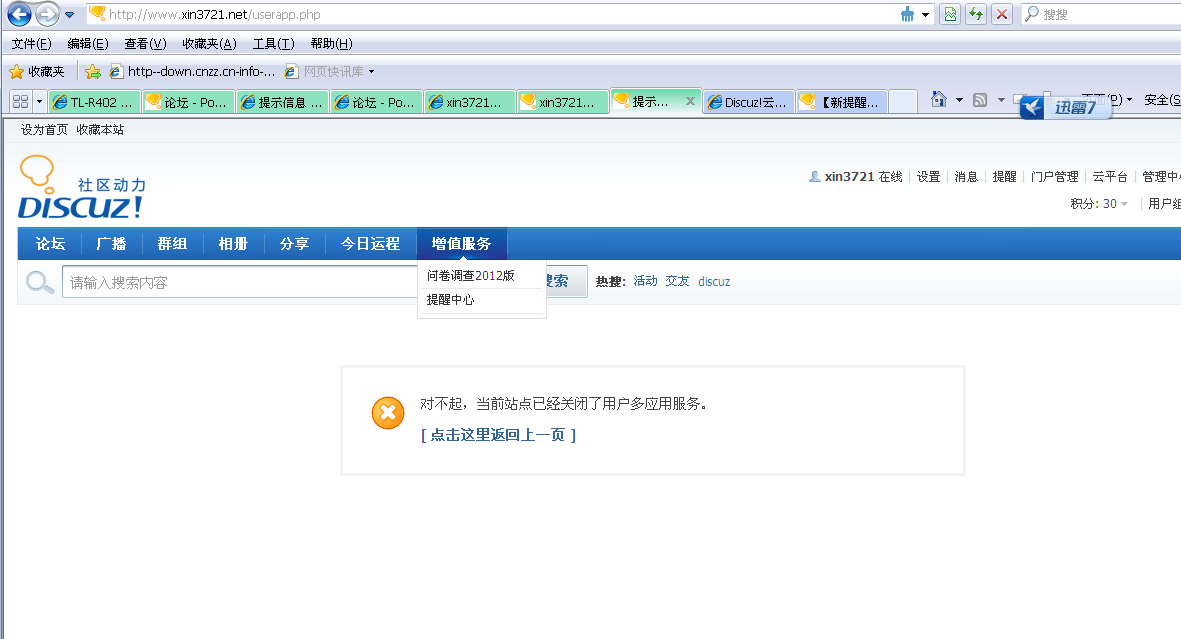Open the xin3721 username link

tap(849, 176)
